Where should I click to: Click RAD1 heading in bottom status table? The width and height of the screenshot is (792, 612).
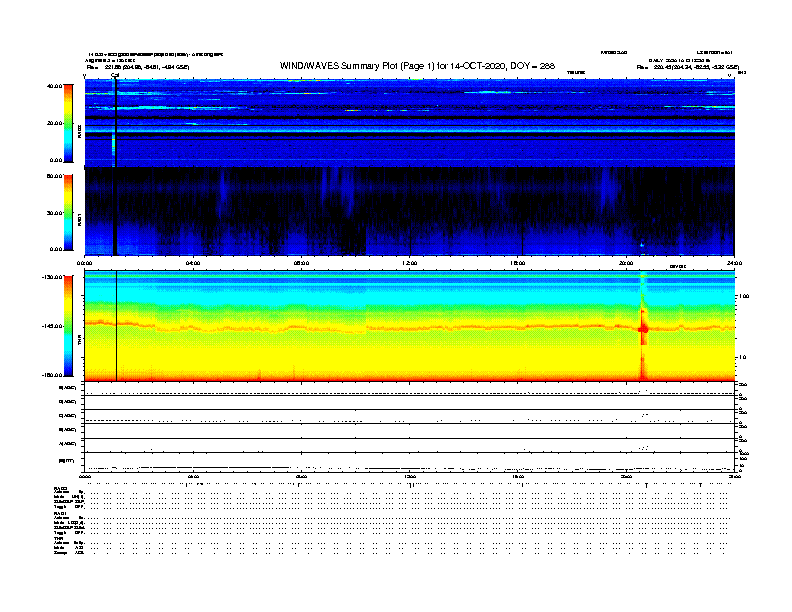(61, 514)
